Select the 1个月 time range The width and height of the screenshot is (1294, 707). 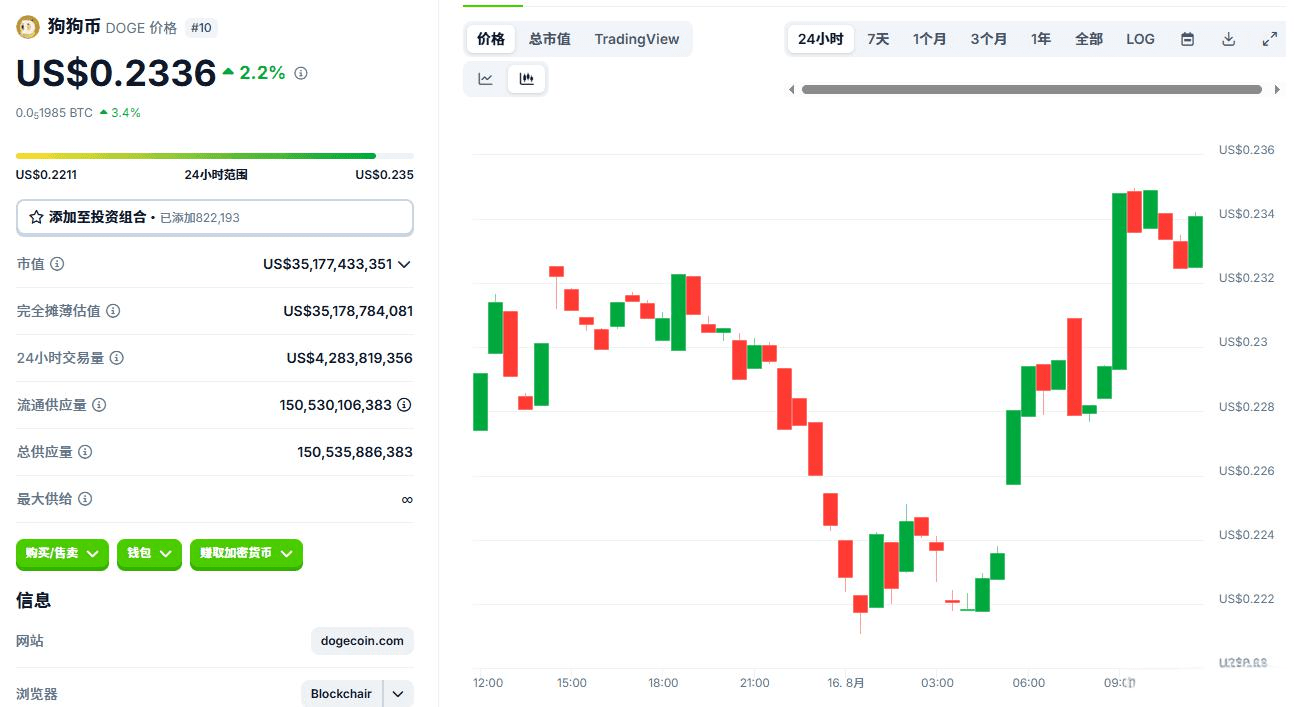click(x=929, y=39)
